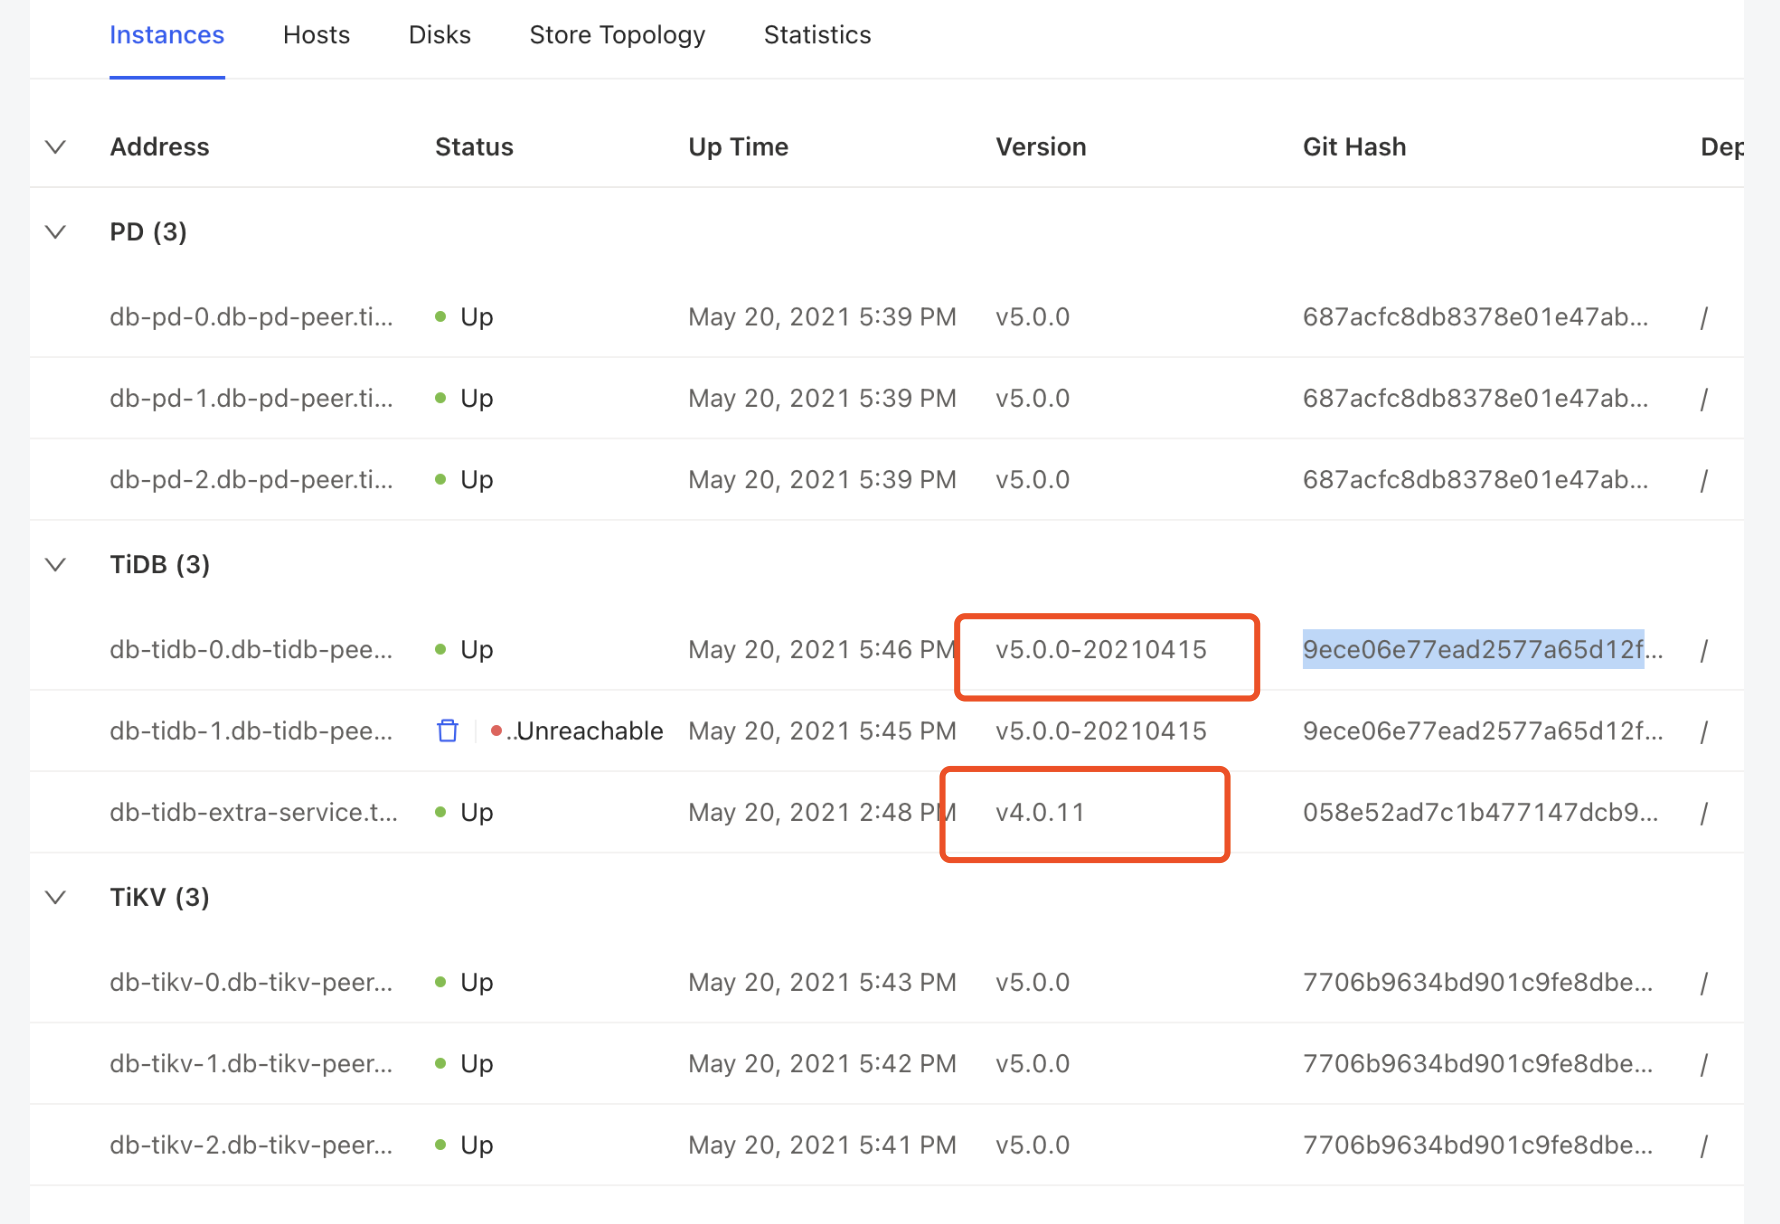Click the Up status indicator for db-tikv-2
1780x1224 pixels.
440,1143
